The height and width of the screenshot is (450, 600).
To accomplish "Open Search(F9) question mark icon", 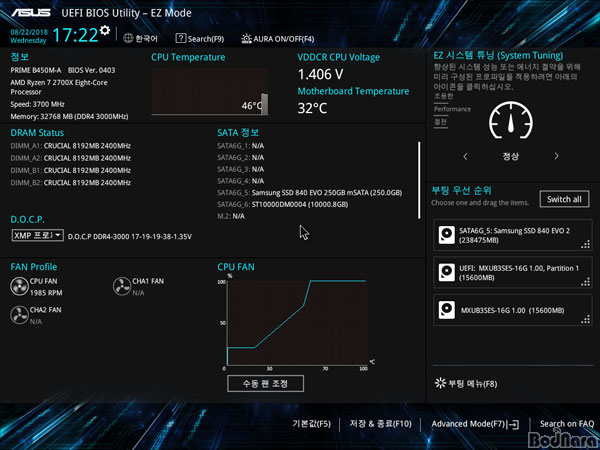I will [x=181, y=38].
